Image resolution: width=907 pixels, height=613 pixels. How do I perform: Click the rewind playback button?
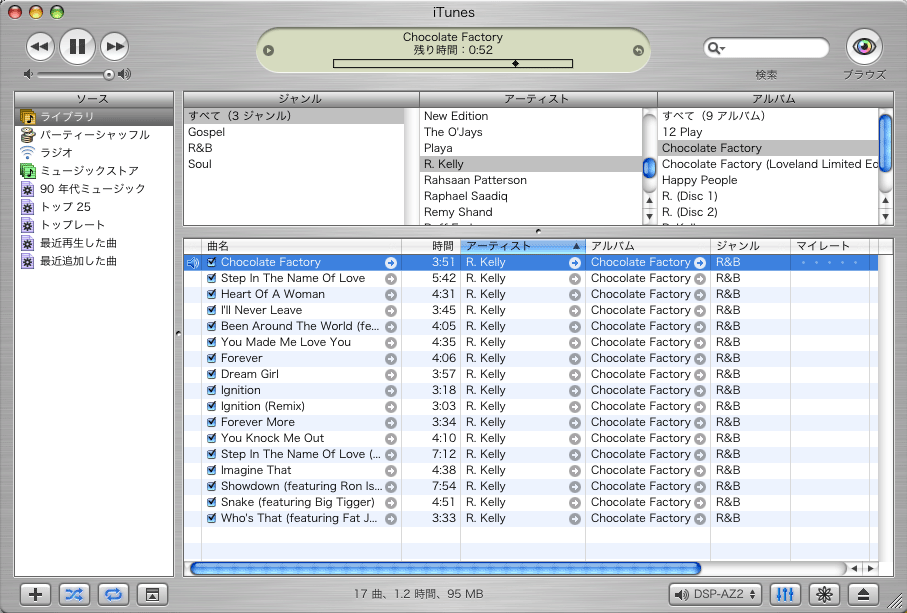40,47
